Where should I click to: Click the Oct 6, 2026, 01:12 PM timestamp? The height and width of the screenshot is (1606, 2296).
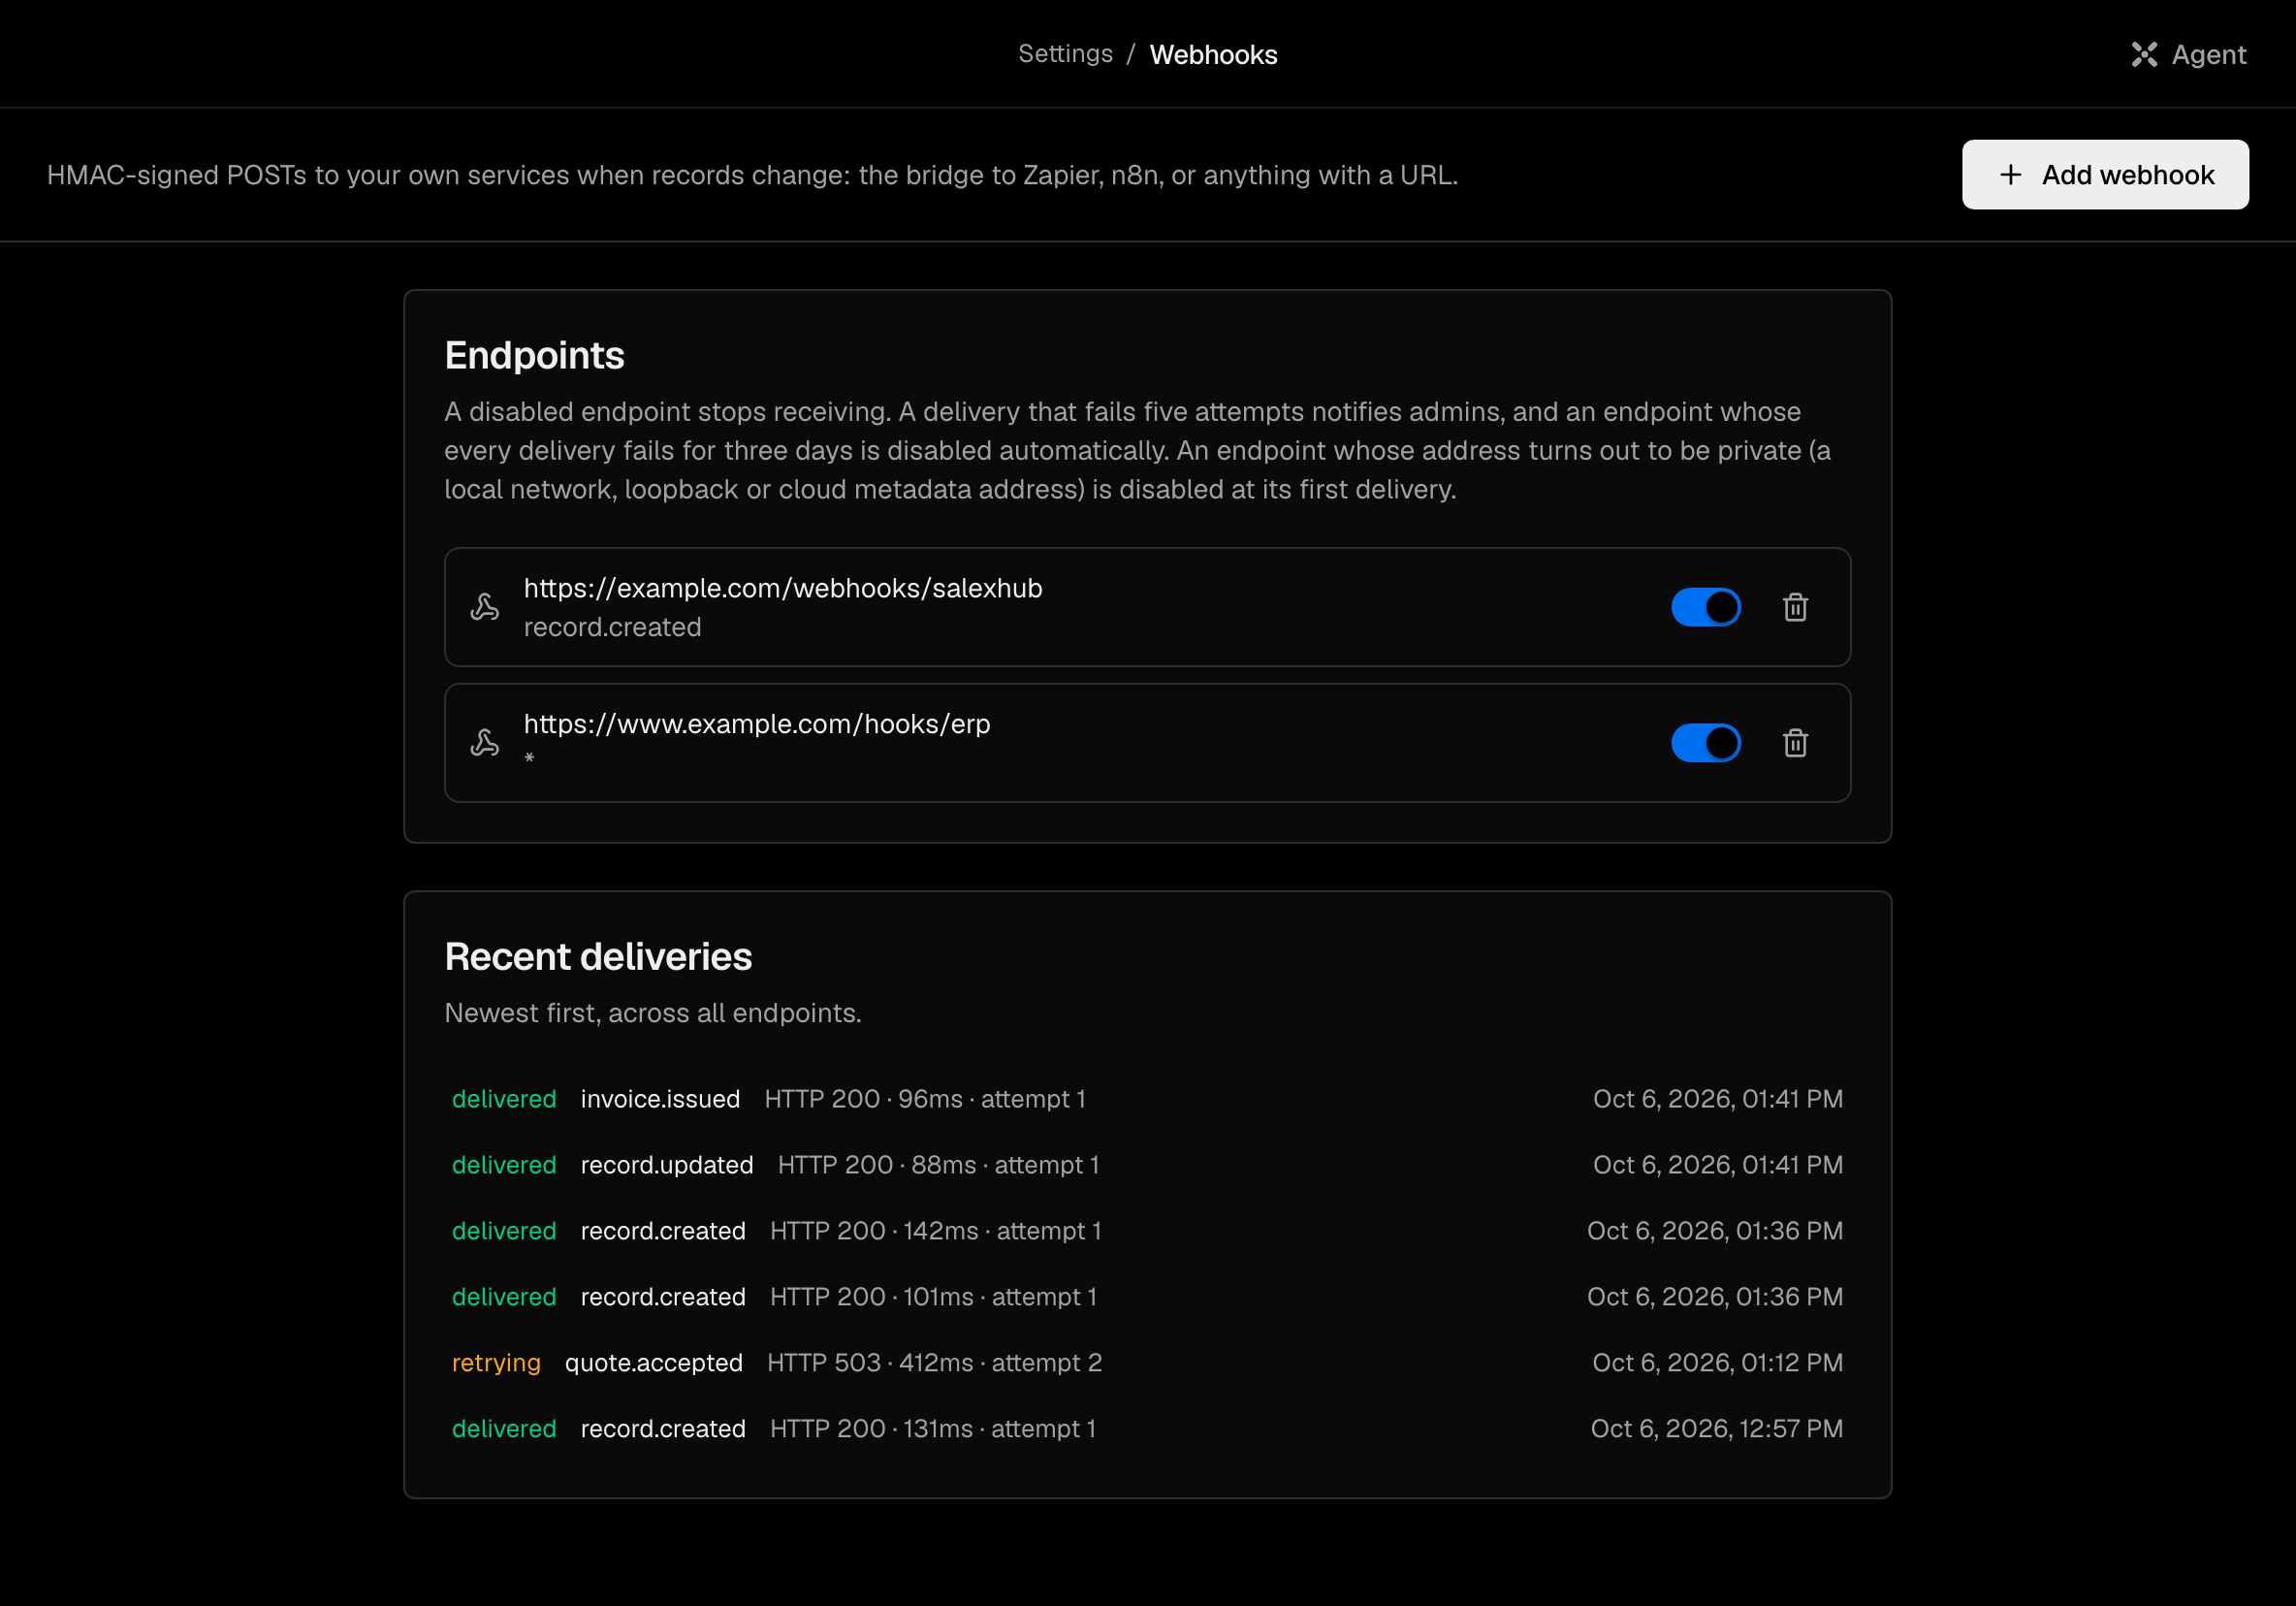(1717, 1363)
